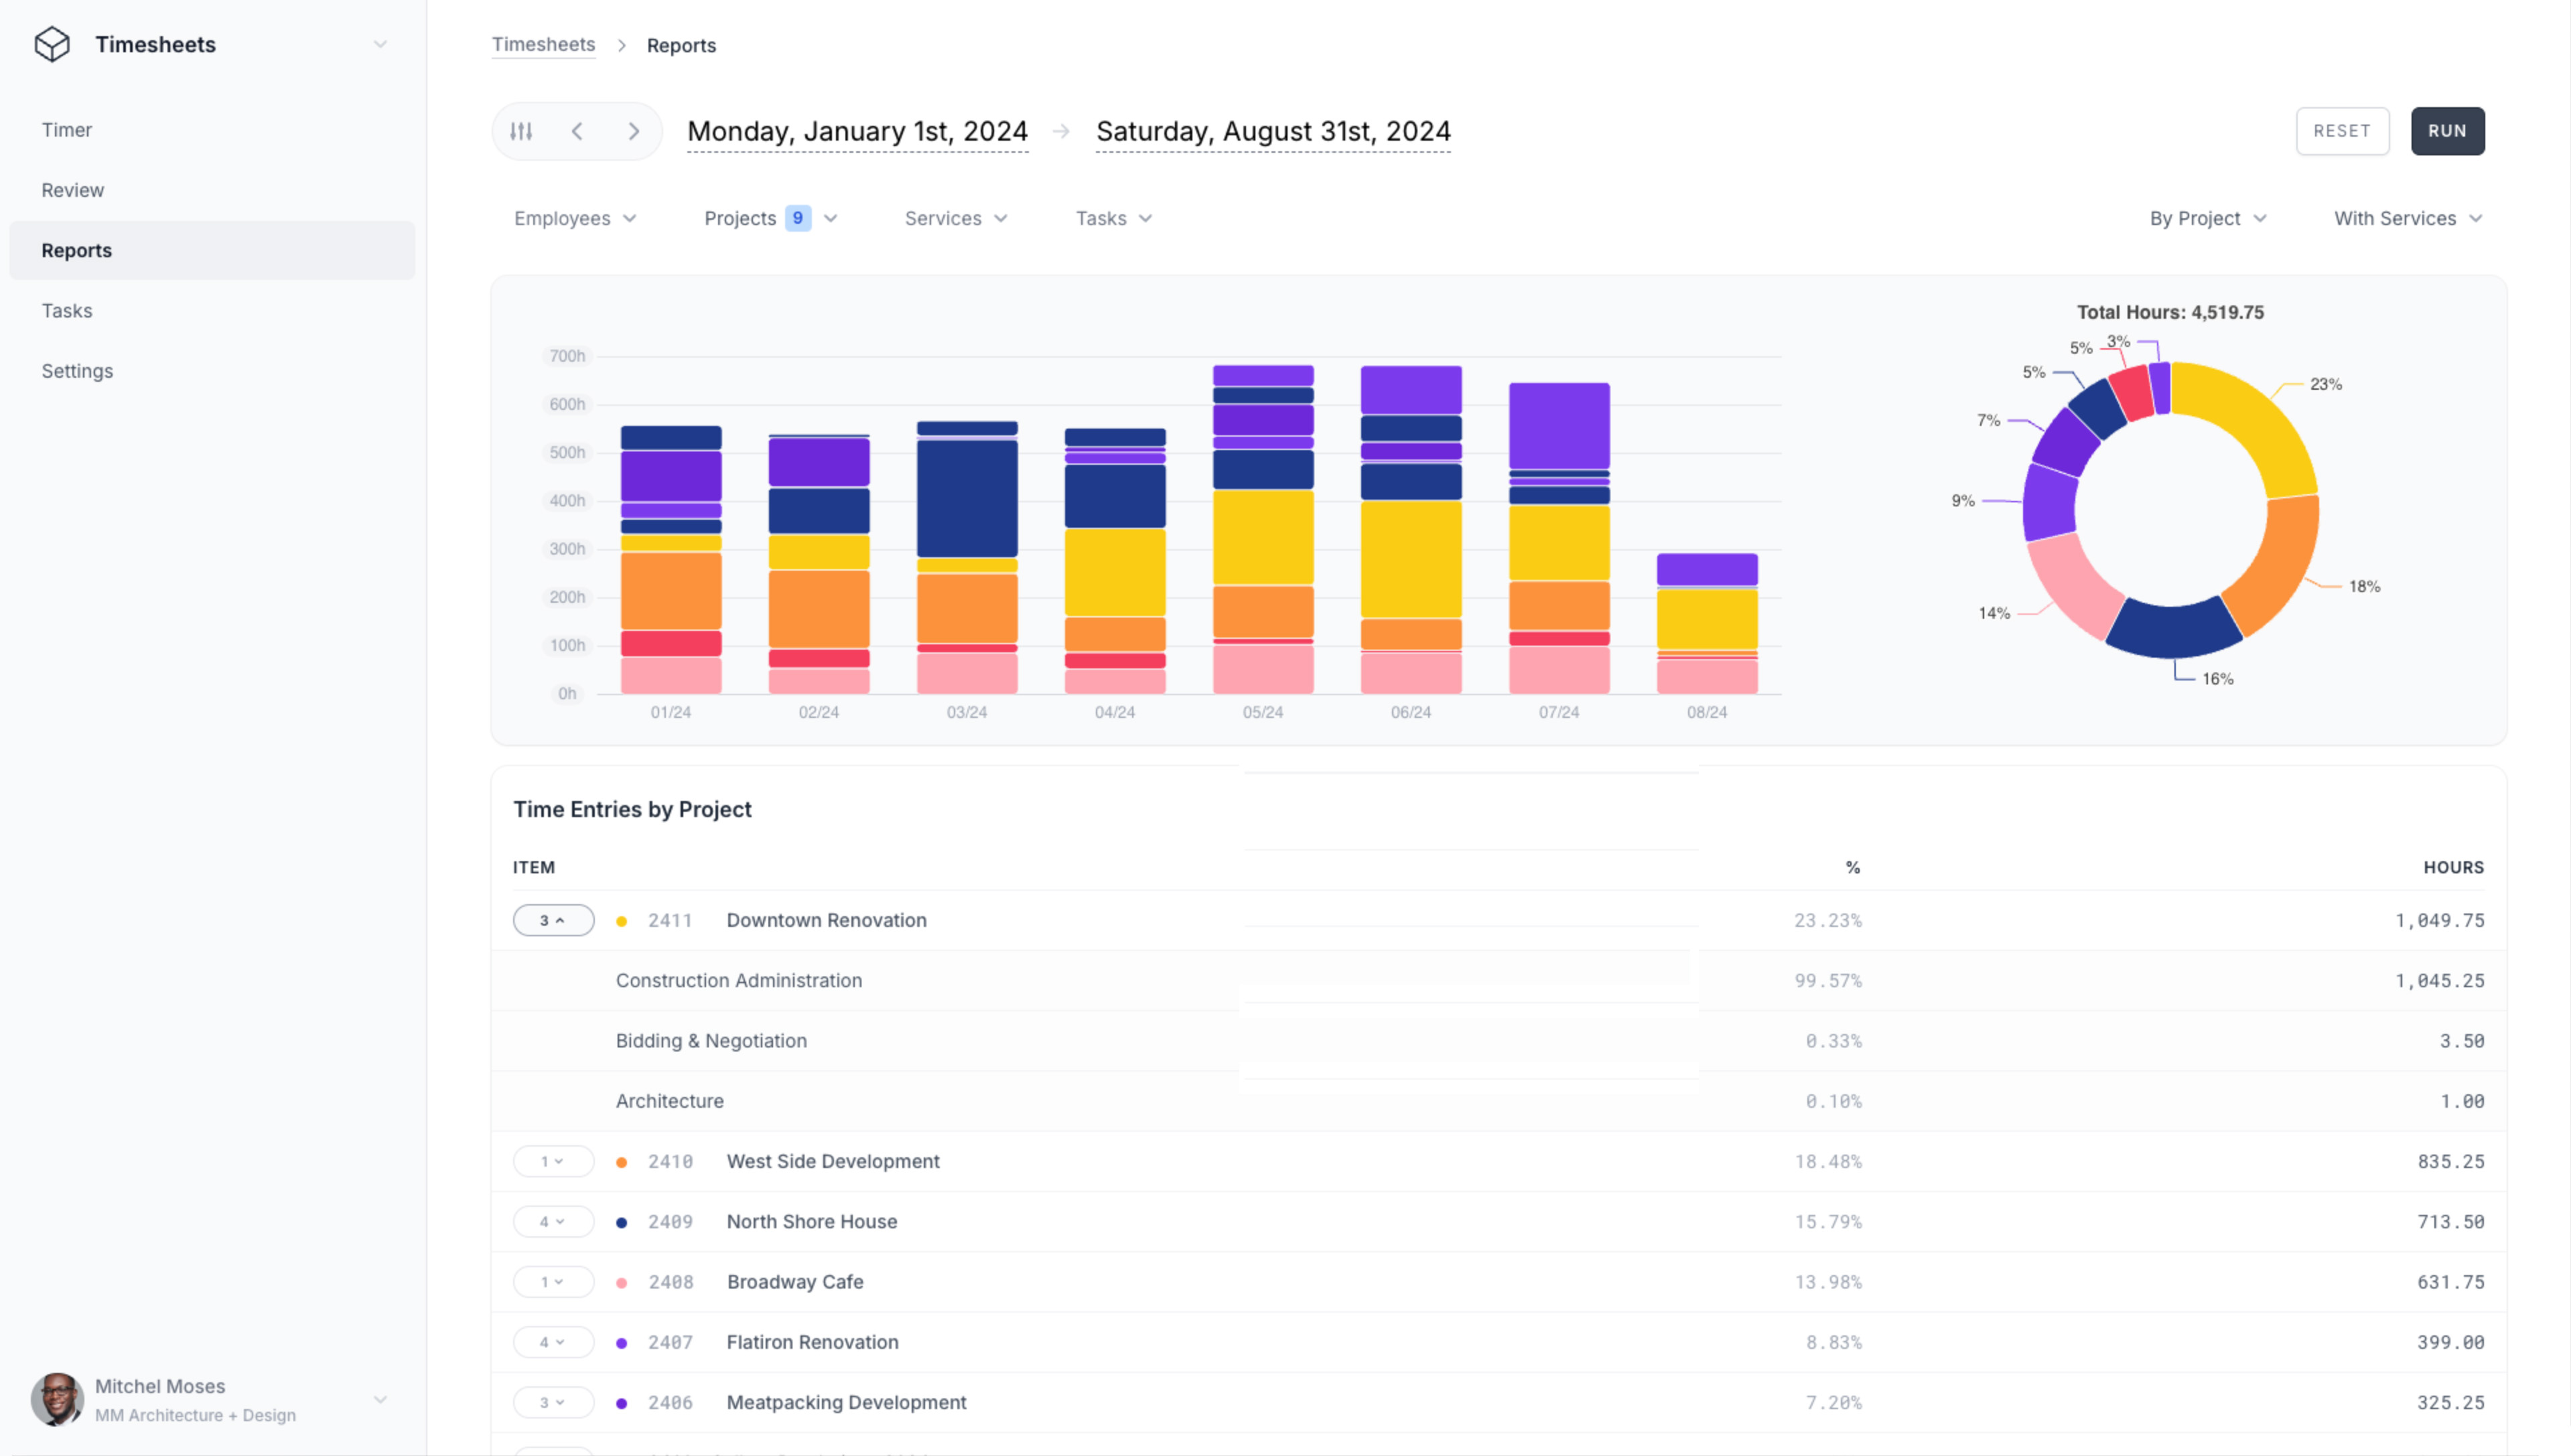Click the pink dot for Broadway Cafe
Image resolution: width=2571 pixels, height=1456 pixels.
tap(621, 1283)
